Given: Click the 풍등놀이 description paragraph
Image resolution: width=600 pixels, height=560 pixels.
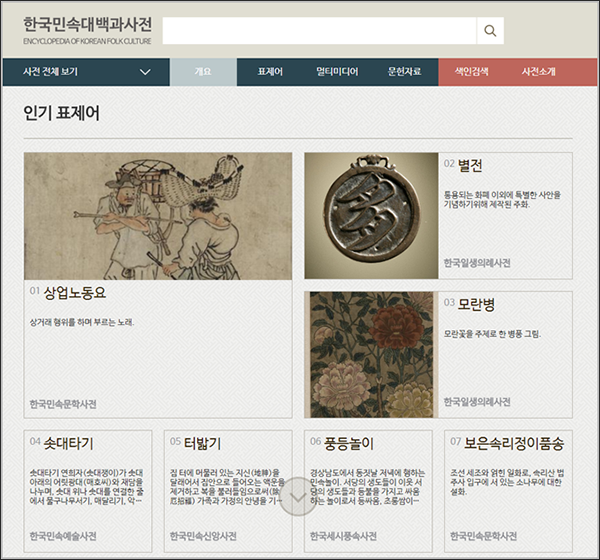Looking at the screenshot, I should [367, 487].
